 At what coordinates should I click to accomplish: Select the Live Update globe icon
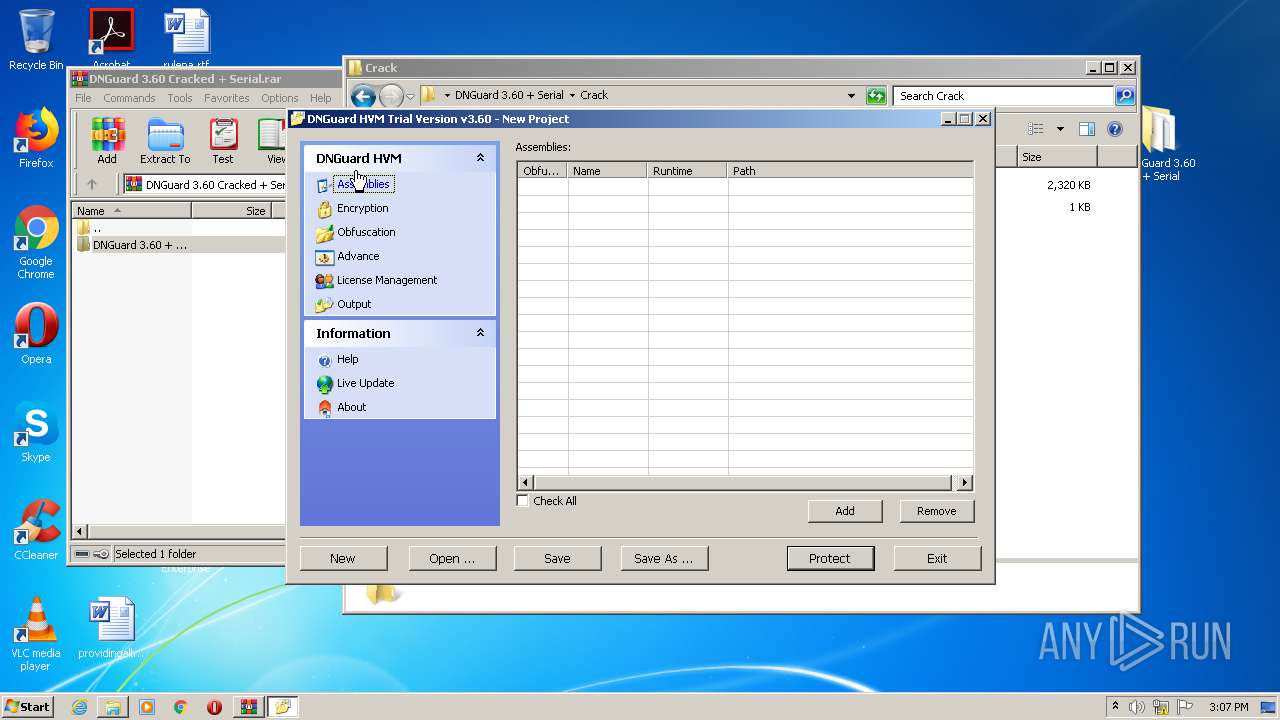tap(324, 383)
